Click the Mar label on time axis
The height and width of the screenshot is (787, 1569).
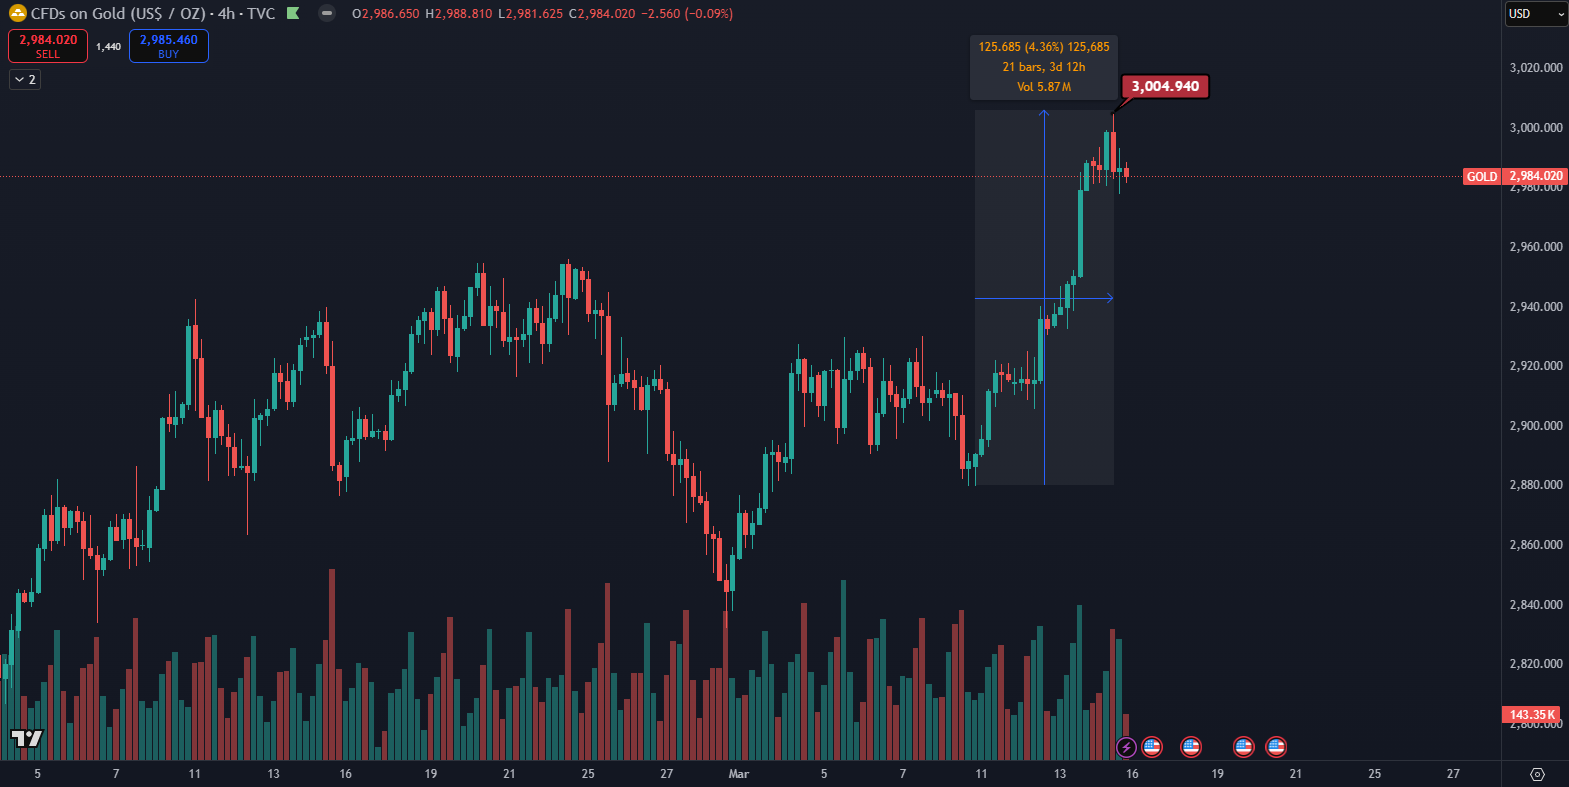739,774
